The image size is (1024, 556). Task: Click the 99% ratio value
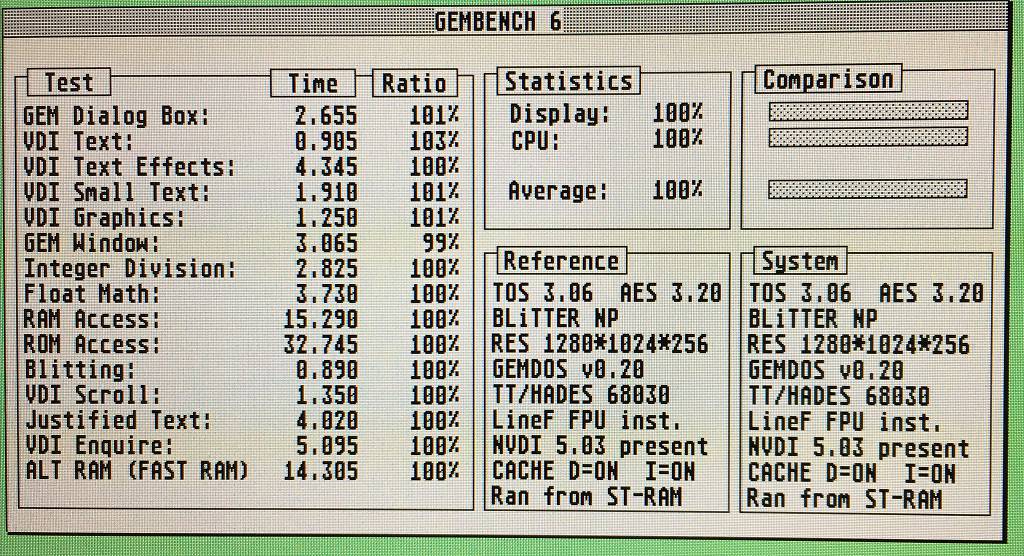tap(441, 244)
